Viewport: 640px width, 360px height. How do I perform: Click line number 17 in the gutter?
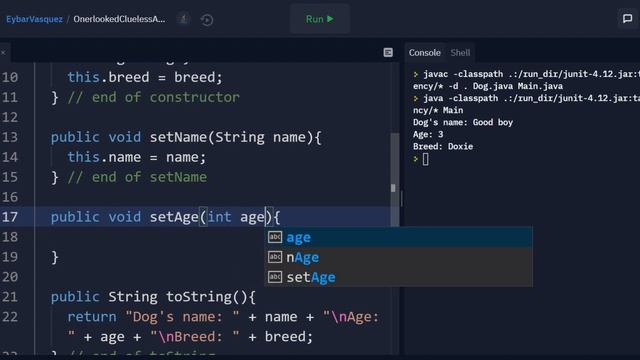pos(10,217)
